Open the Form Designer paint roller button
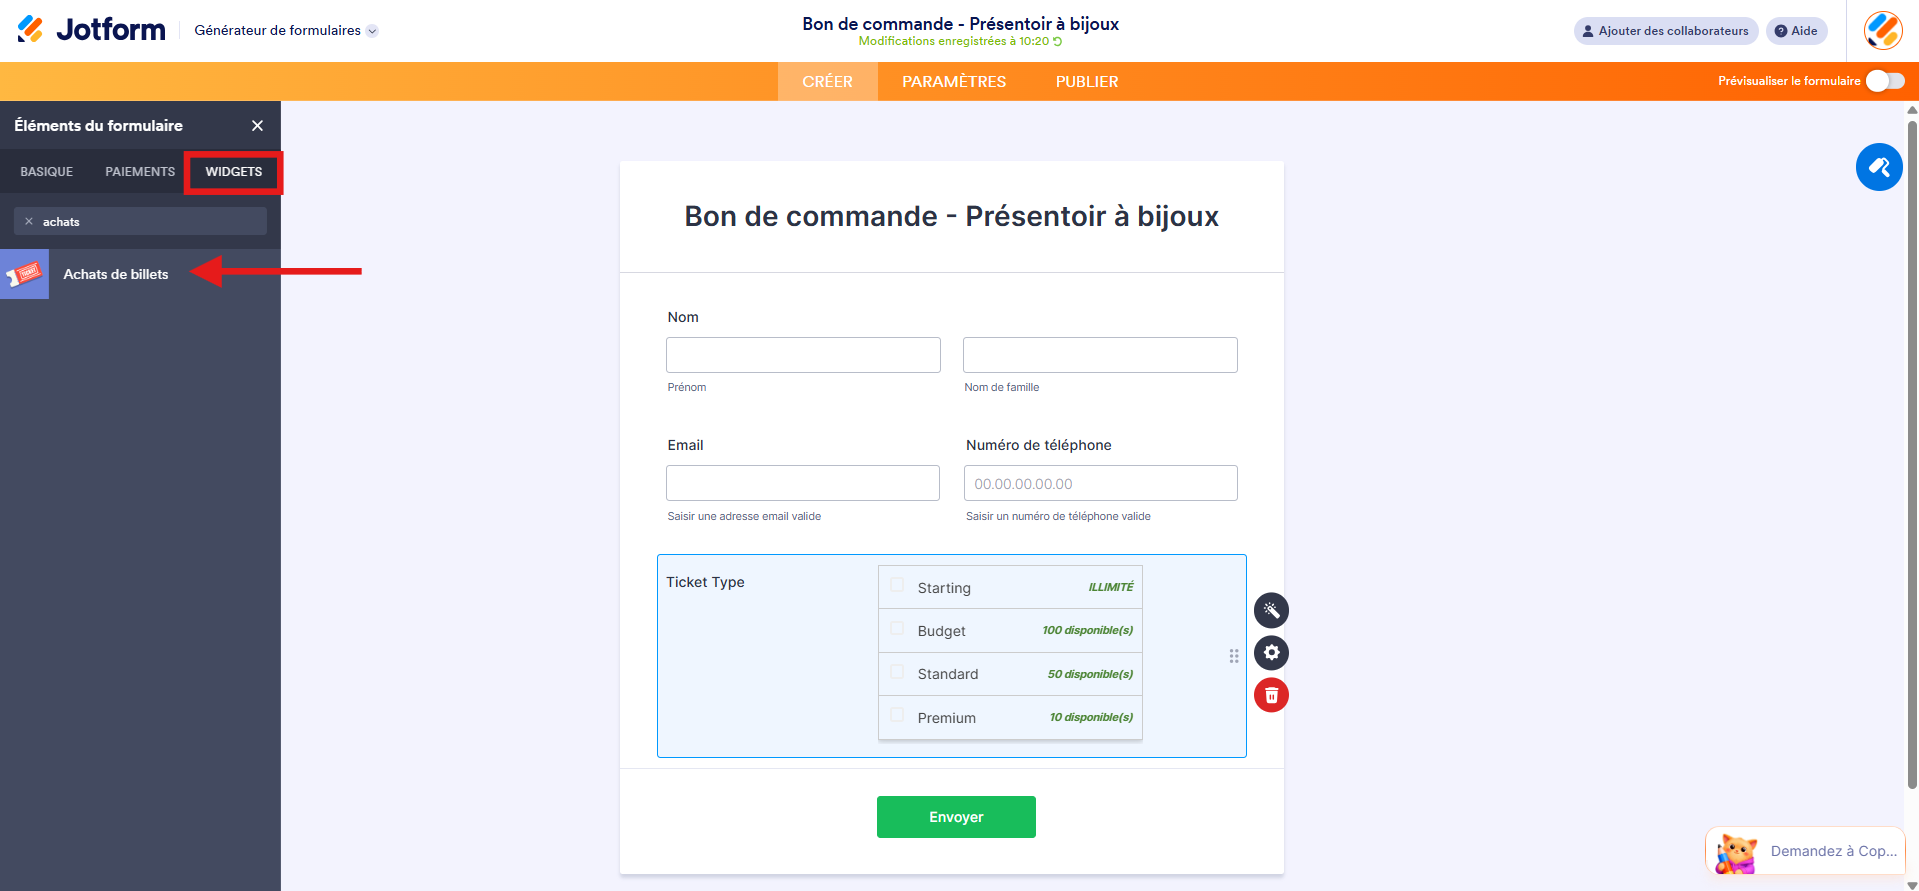Image resolution: width=1919 pixels, height=891 pixels. (1879, 167)
